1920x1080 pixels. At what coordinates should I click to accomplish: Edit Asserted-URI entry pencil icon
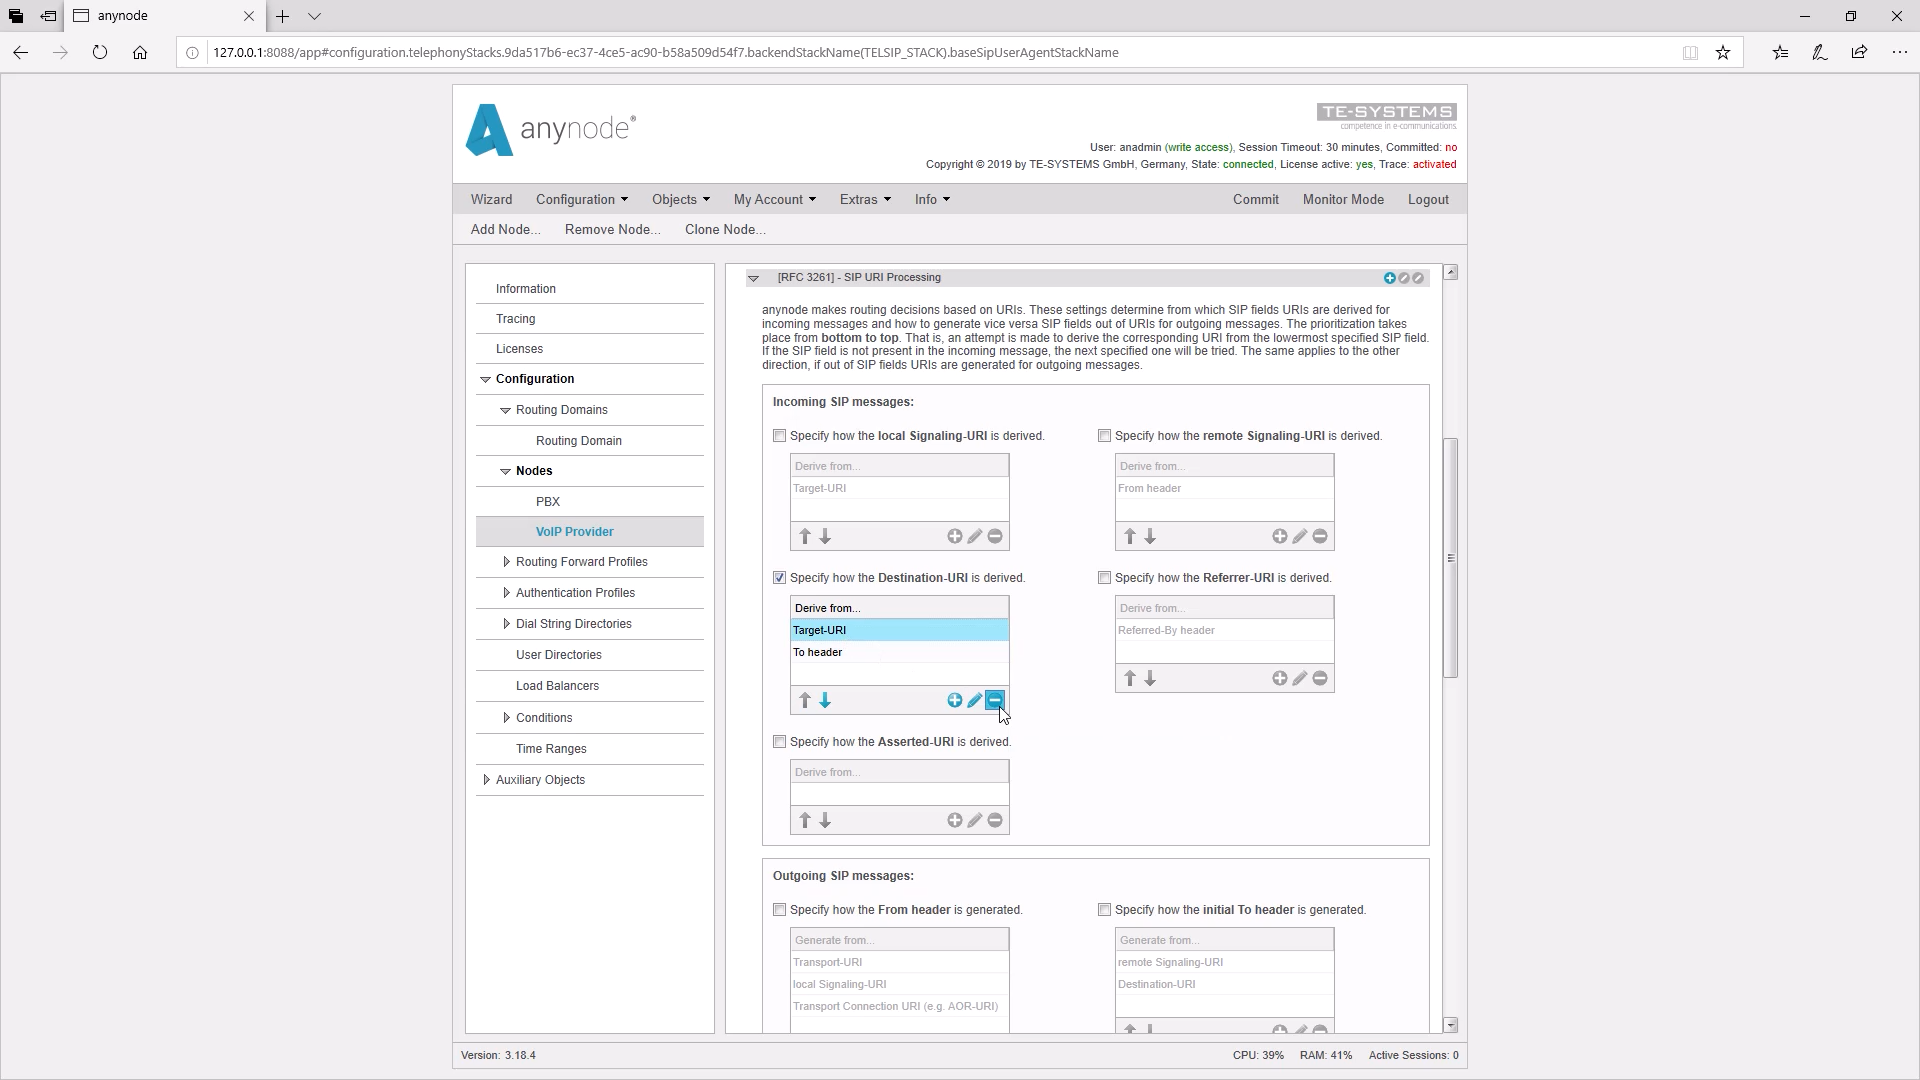[974, 821]
